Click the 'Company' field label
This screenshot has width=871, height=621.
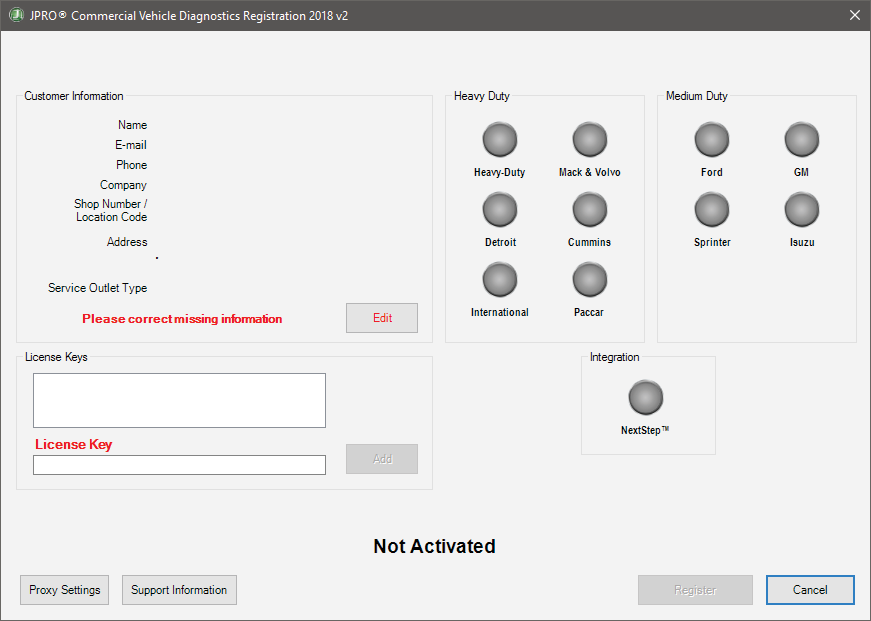click(123, 185)
